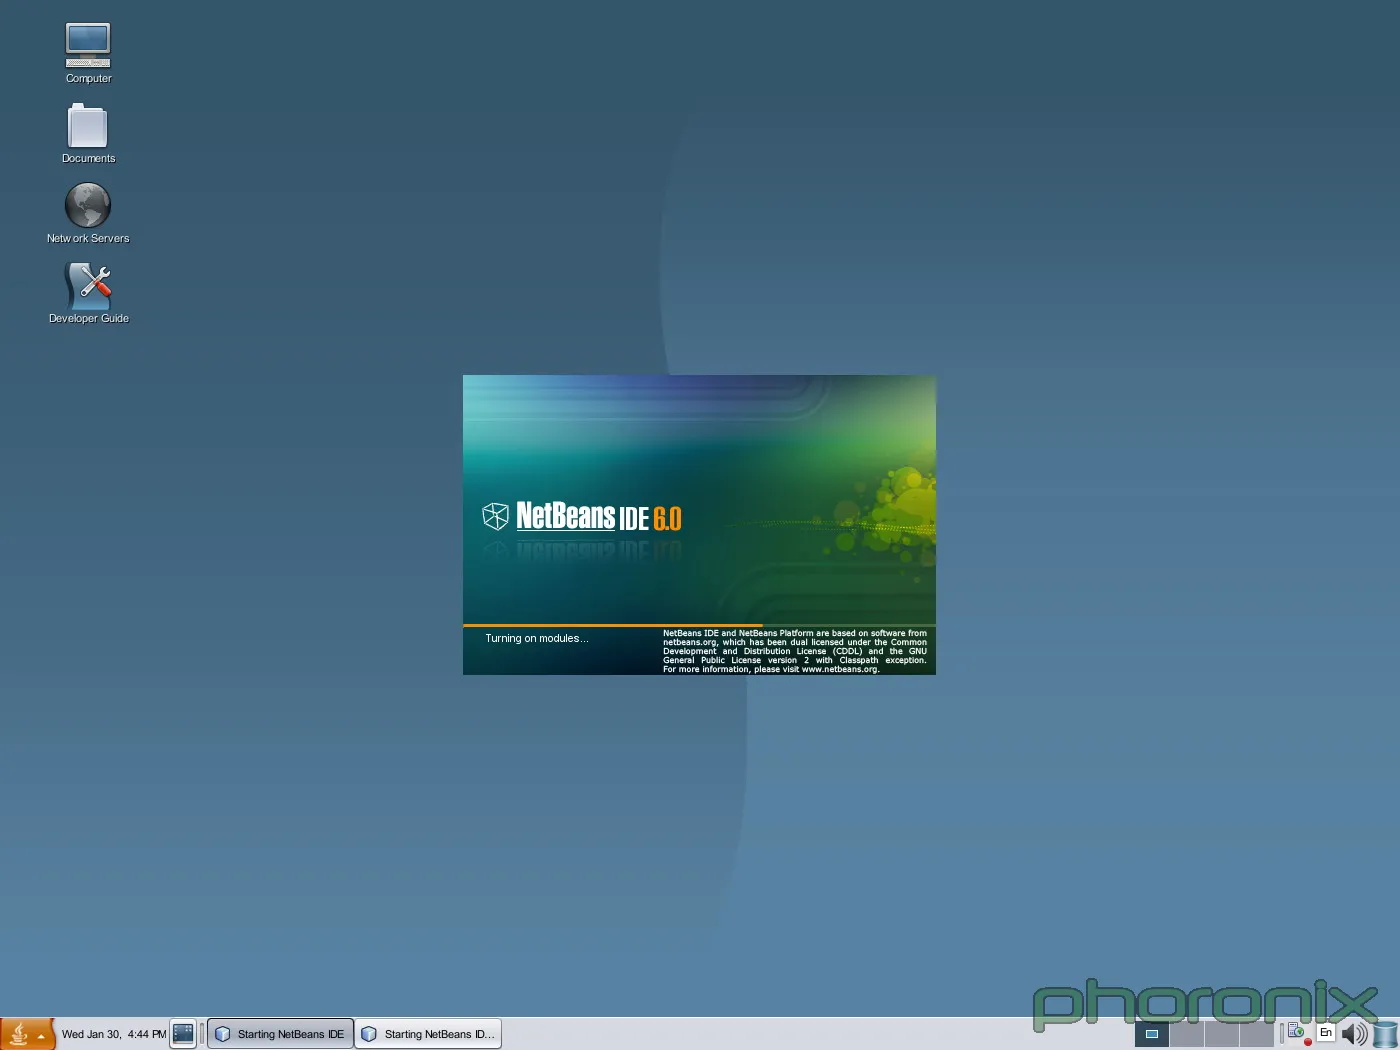Open the volume speaker control
The image size is (1400, 1050).
coord(1354,1034)
